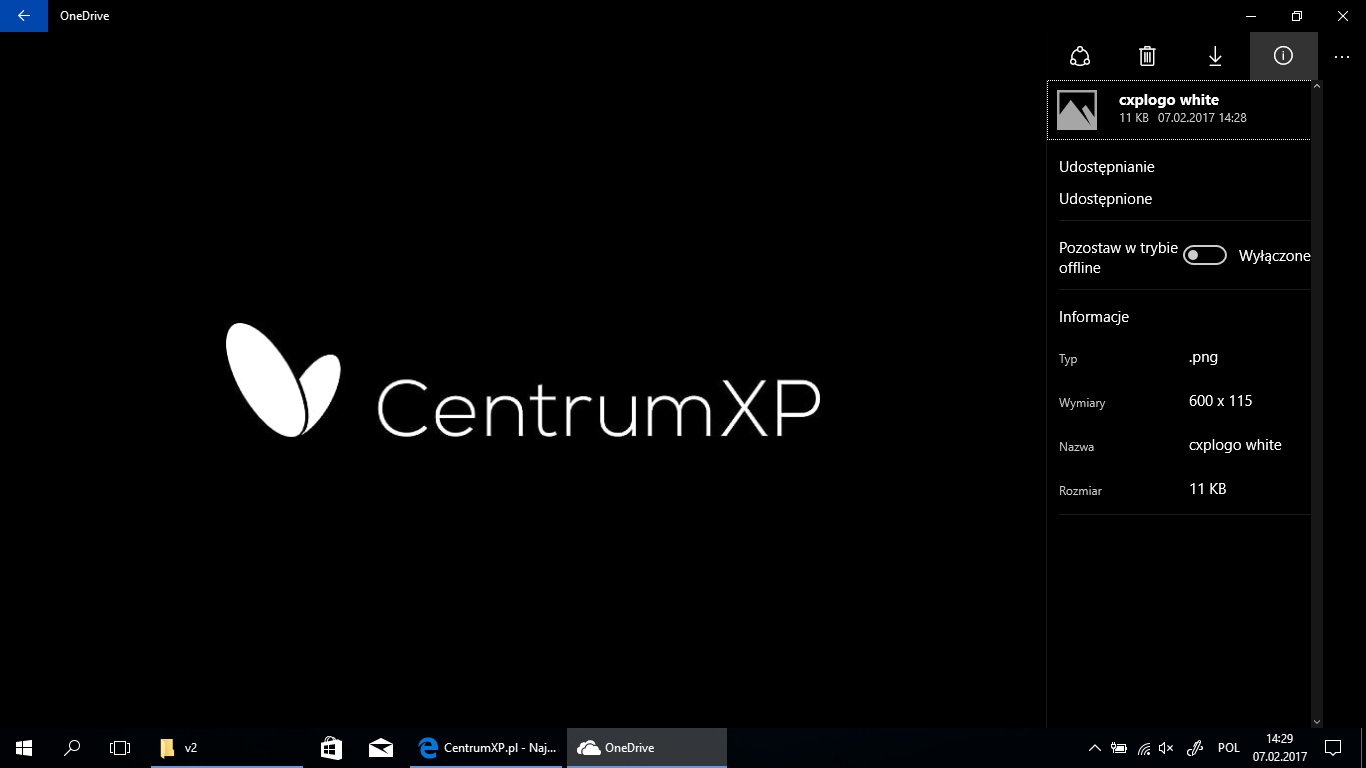1366x768 pixels.
Task: Open the Action Center notifications icon
Action: point(1332,748)
